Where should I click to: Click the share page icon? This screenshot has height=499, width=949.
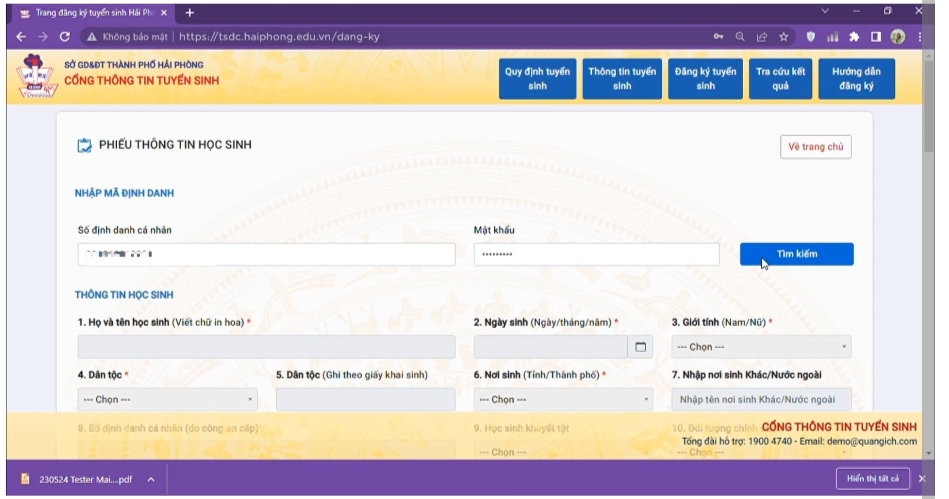coord(762,36)
